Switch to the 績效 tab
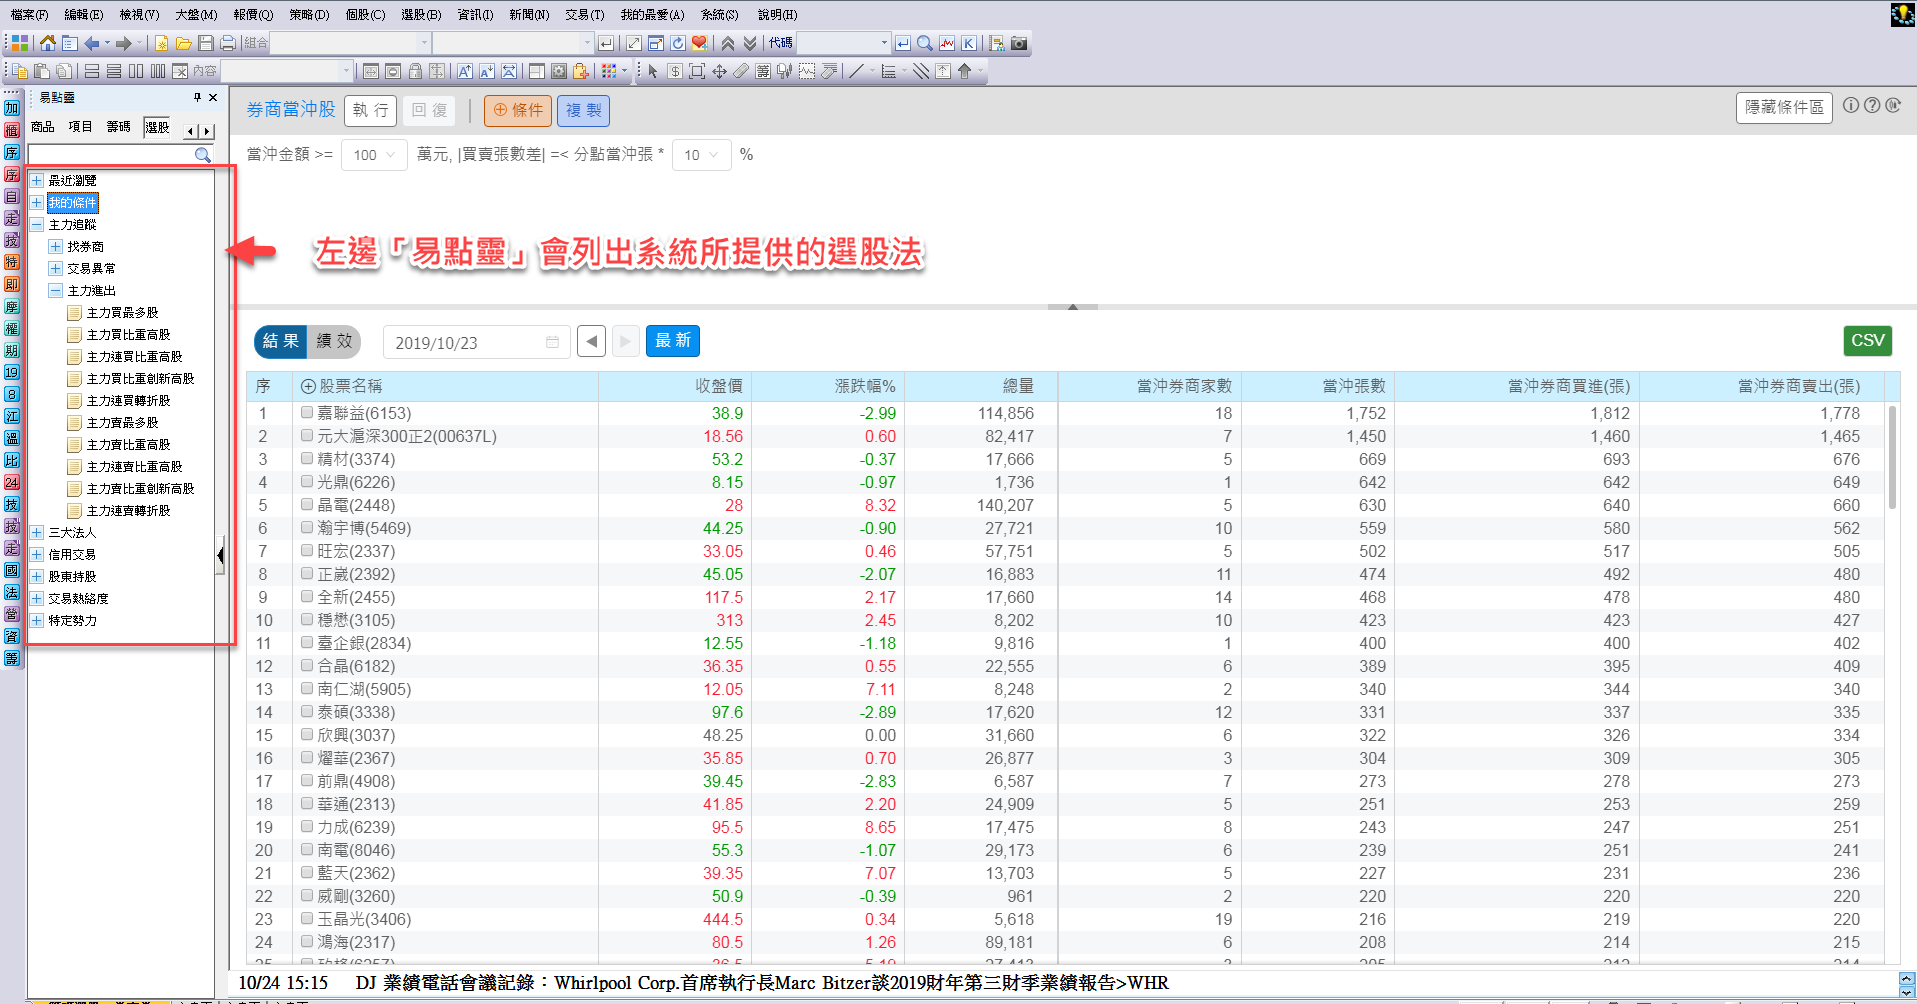The image size is (1917, 1004). [x=334, y=341]
